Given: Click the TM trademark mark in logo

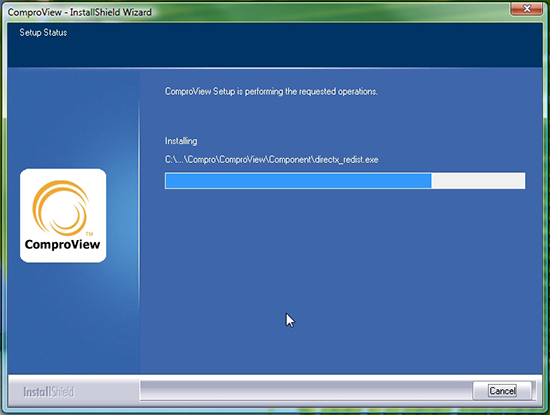Looking at the screenshot, I should pos(89,234).
